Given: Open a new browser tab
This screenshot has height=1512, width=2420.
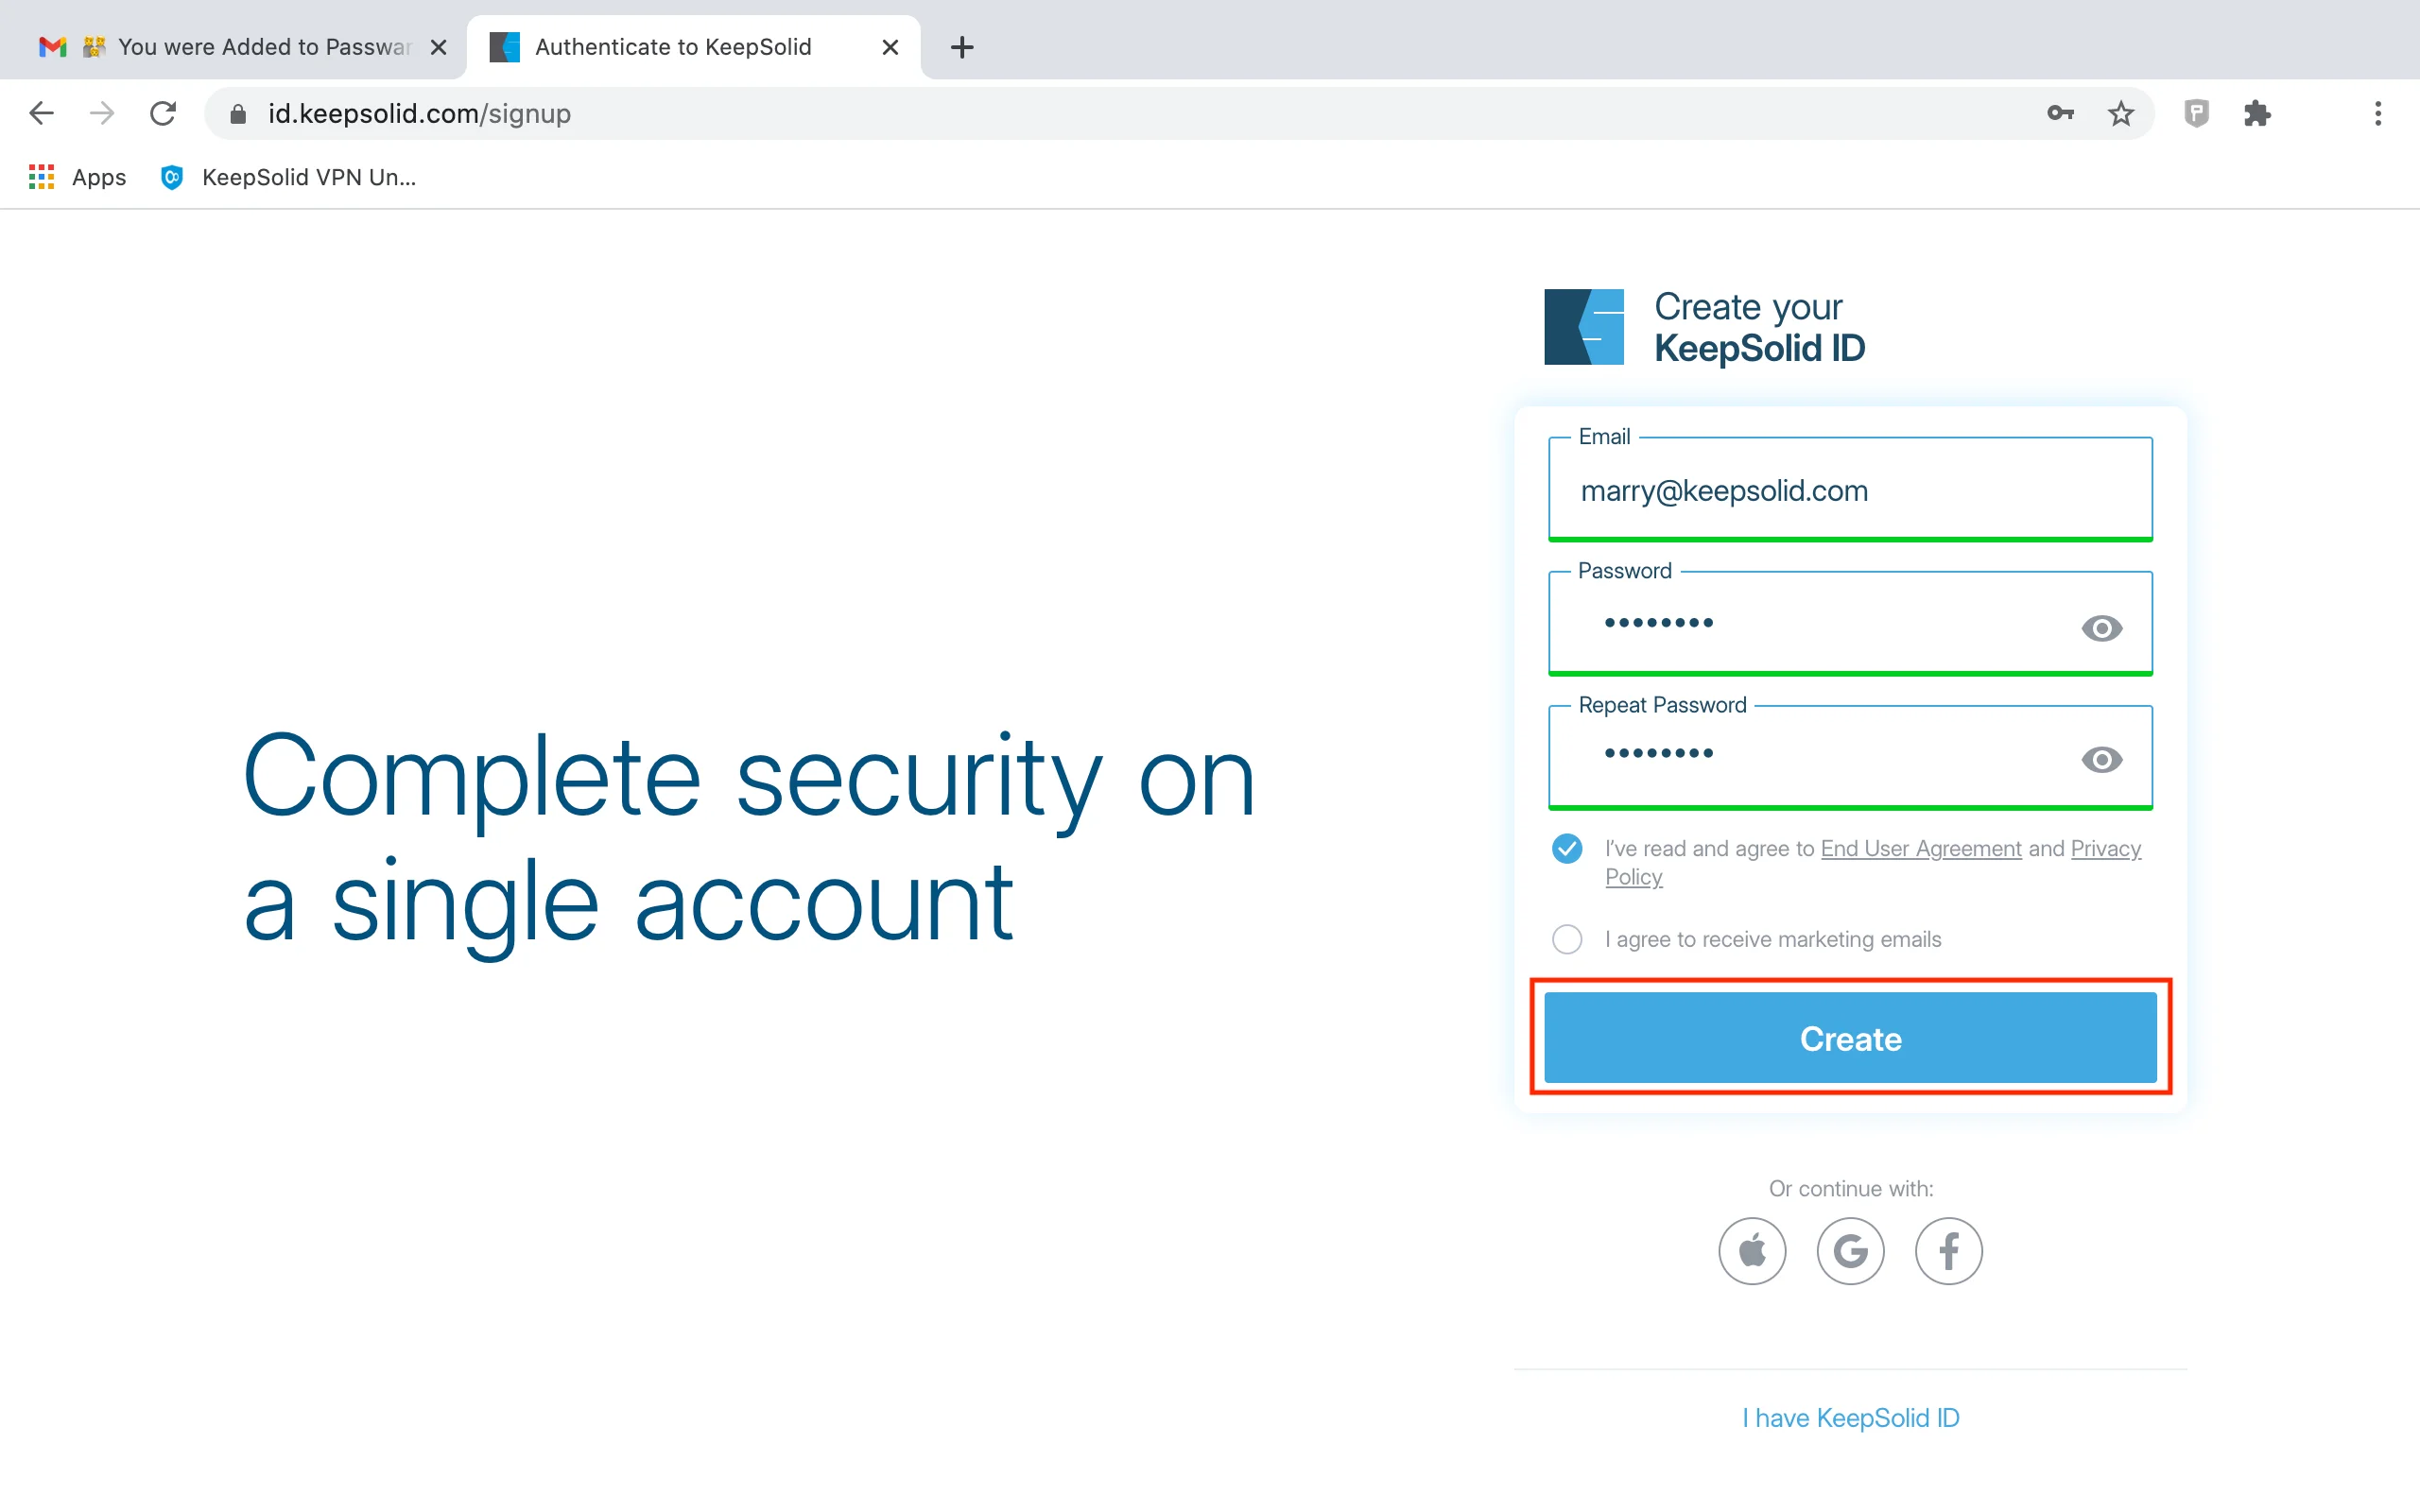Looking at the screenshot, I should pyautogui.click(x=962, y=47).
